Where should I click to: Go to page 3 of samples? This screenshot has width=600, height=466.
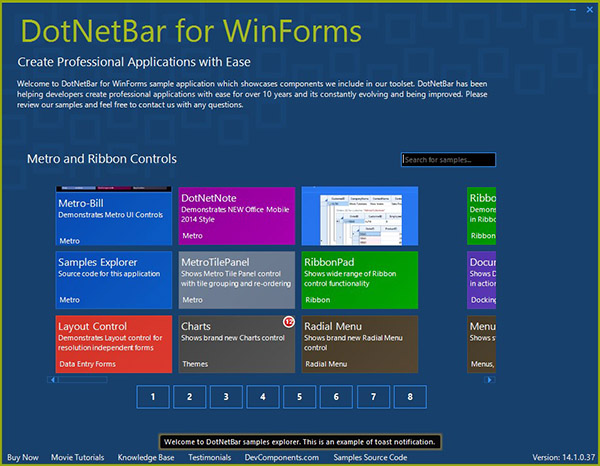[226, 397]
